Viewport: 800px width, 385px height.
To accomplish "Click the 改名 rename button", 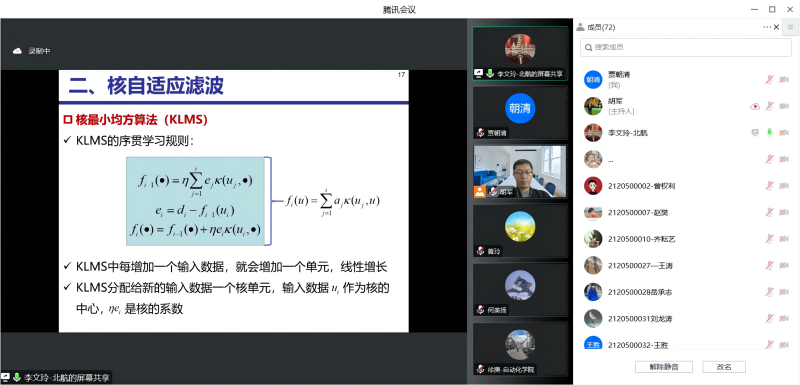I will (723, 367).
